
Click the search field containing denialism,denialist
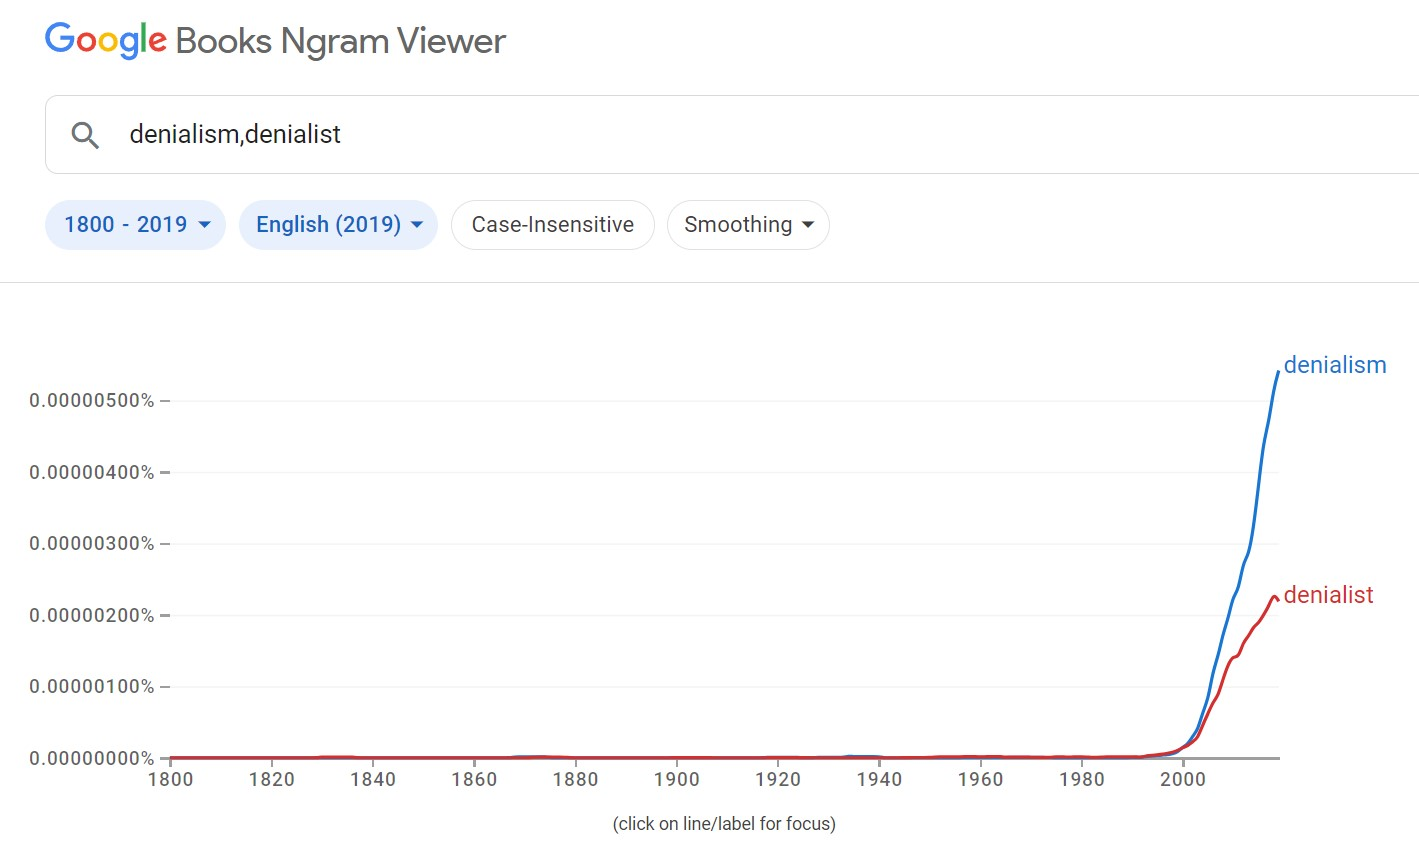coord(700,135)
